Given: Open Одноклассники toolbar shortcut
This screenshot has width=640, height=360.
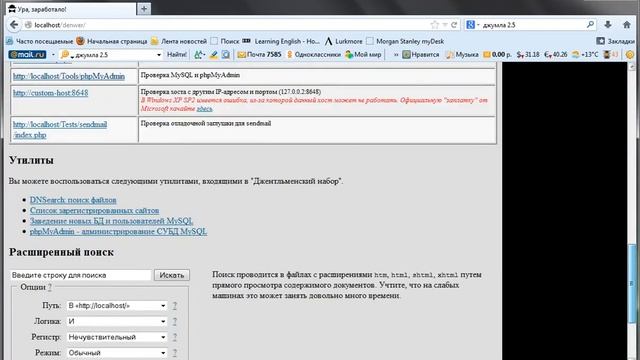Looking at the screenshot, I should click(x=313, y=54).
